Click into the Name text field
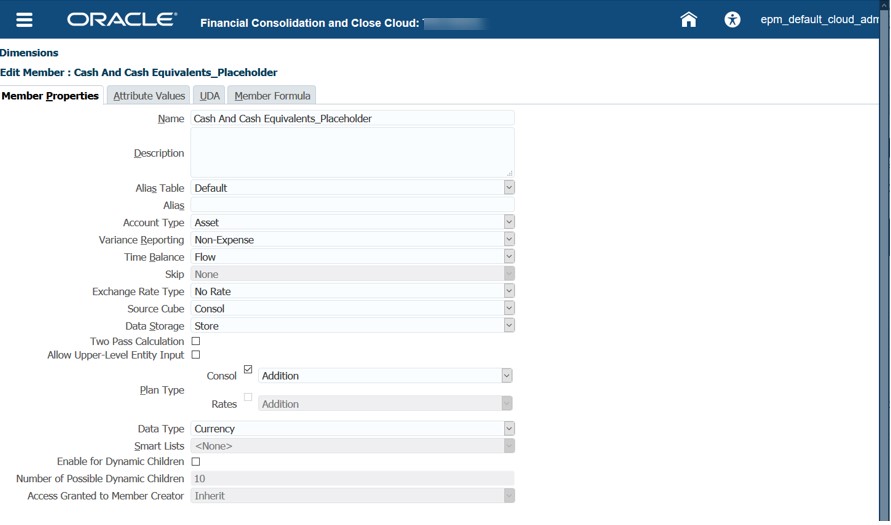 click(351, 119)
